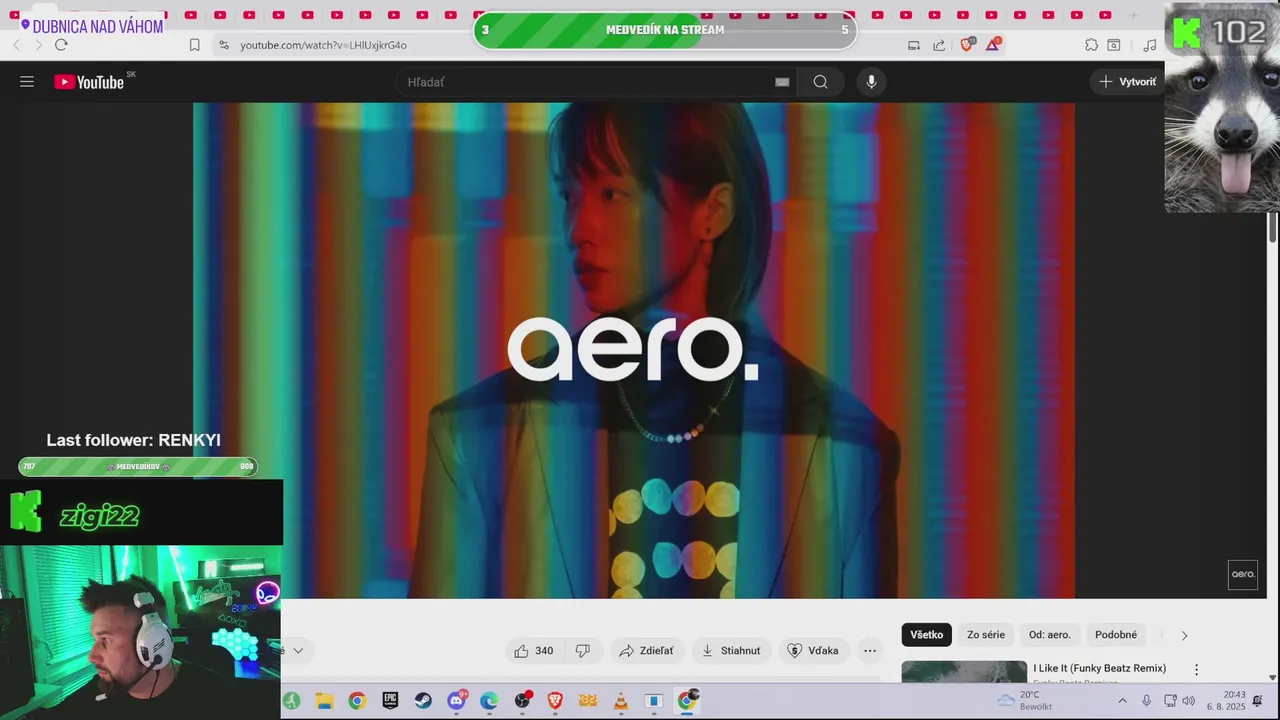1280x720 pixels.
Task: Select the Podobné filter chip
Action: tap(1116, 635)
